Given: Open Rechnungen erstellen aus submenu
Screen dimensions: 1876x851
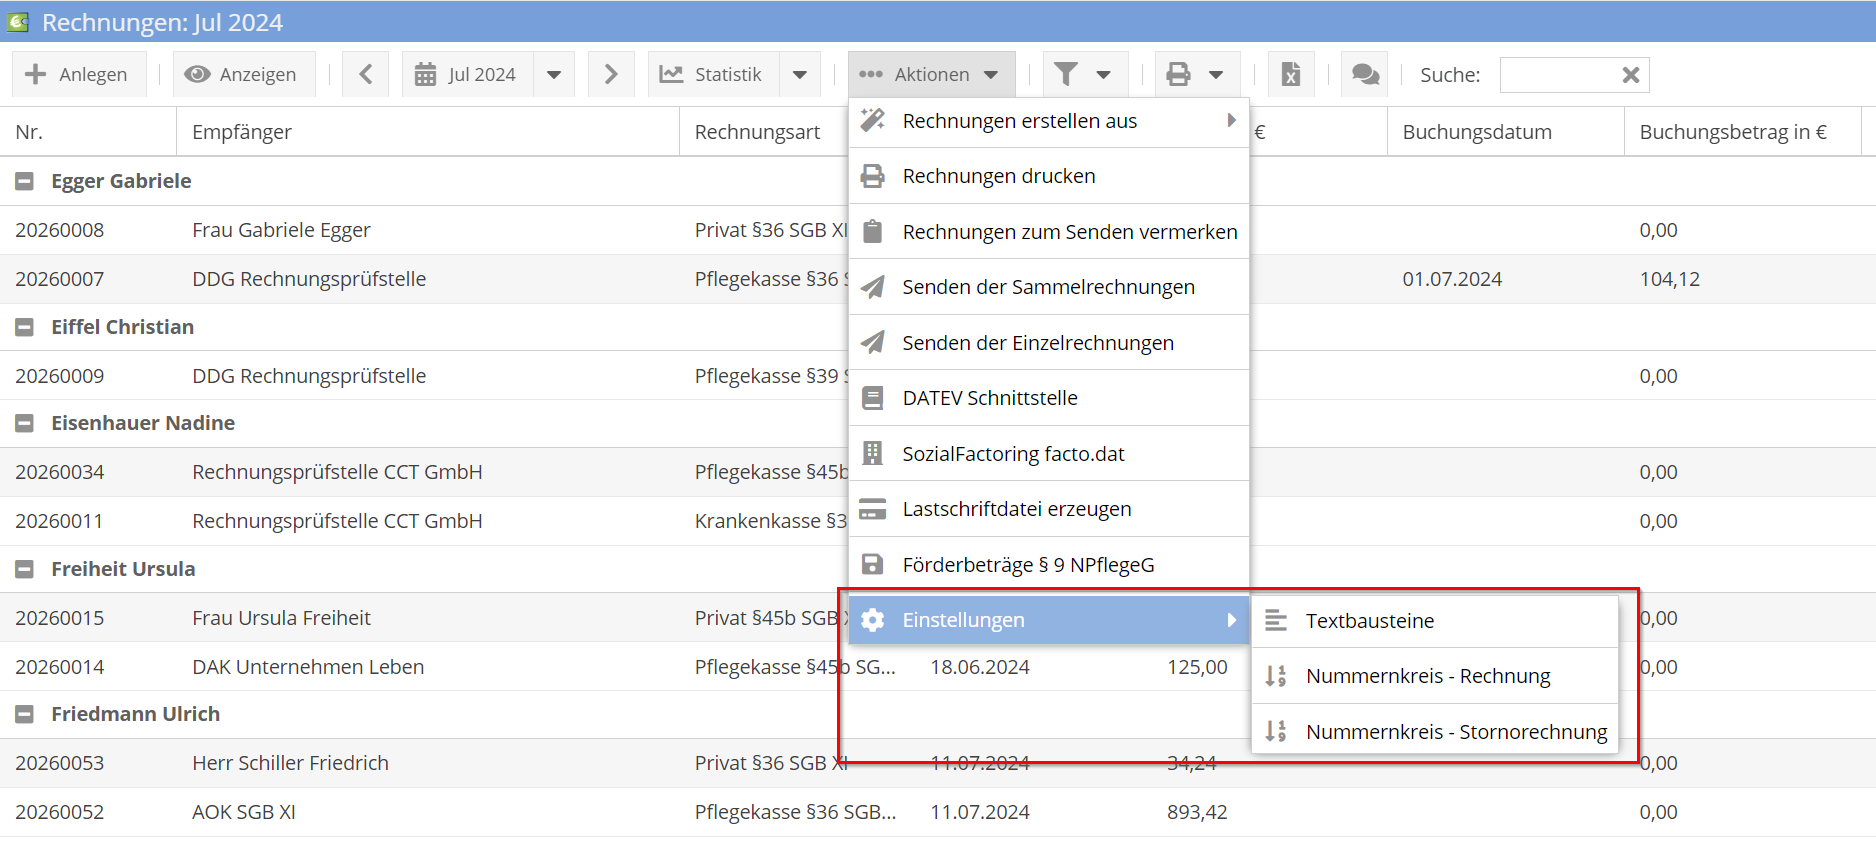Looking at the screenshot, I should [x=1048, y=121].
